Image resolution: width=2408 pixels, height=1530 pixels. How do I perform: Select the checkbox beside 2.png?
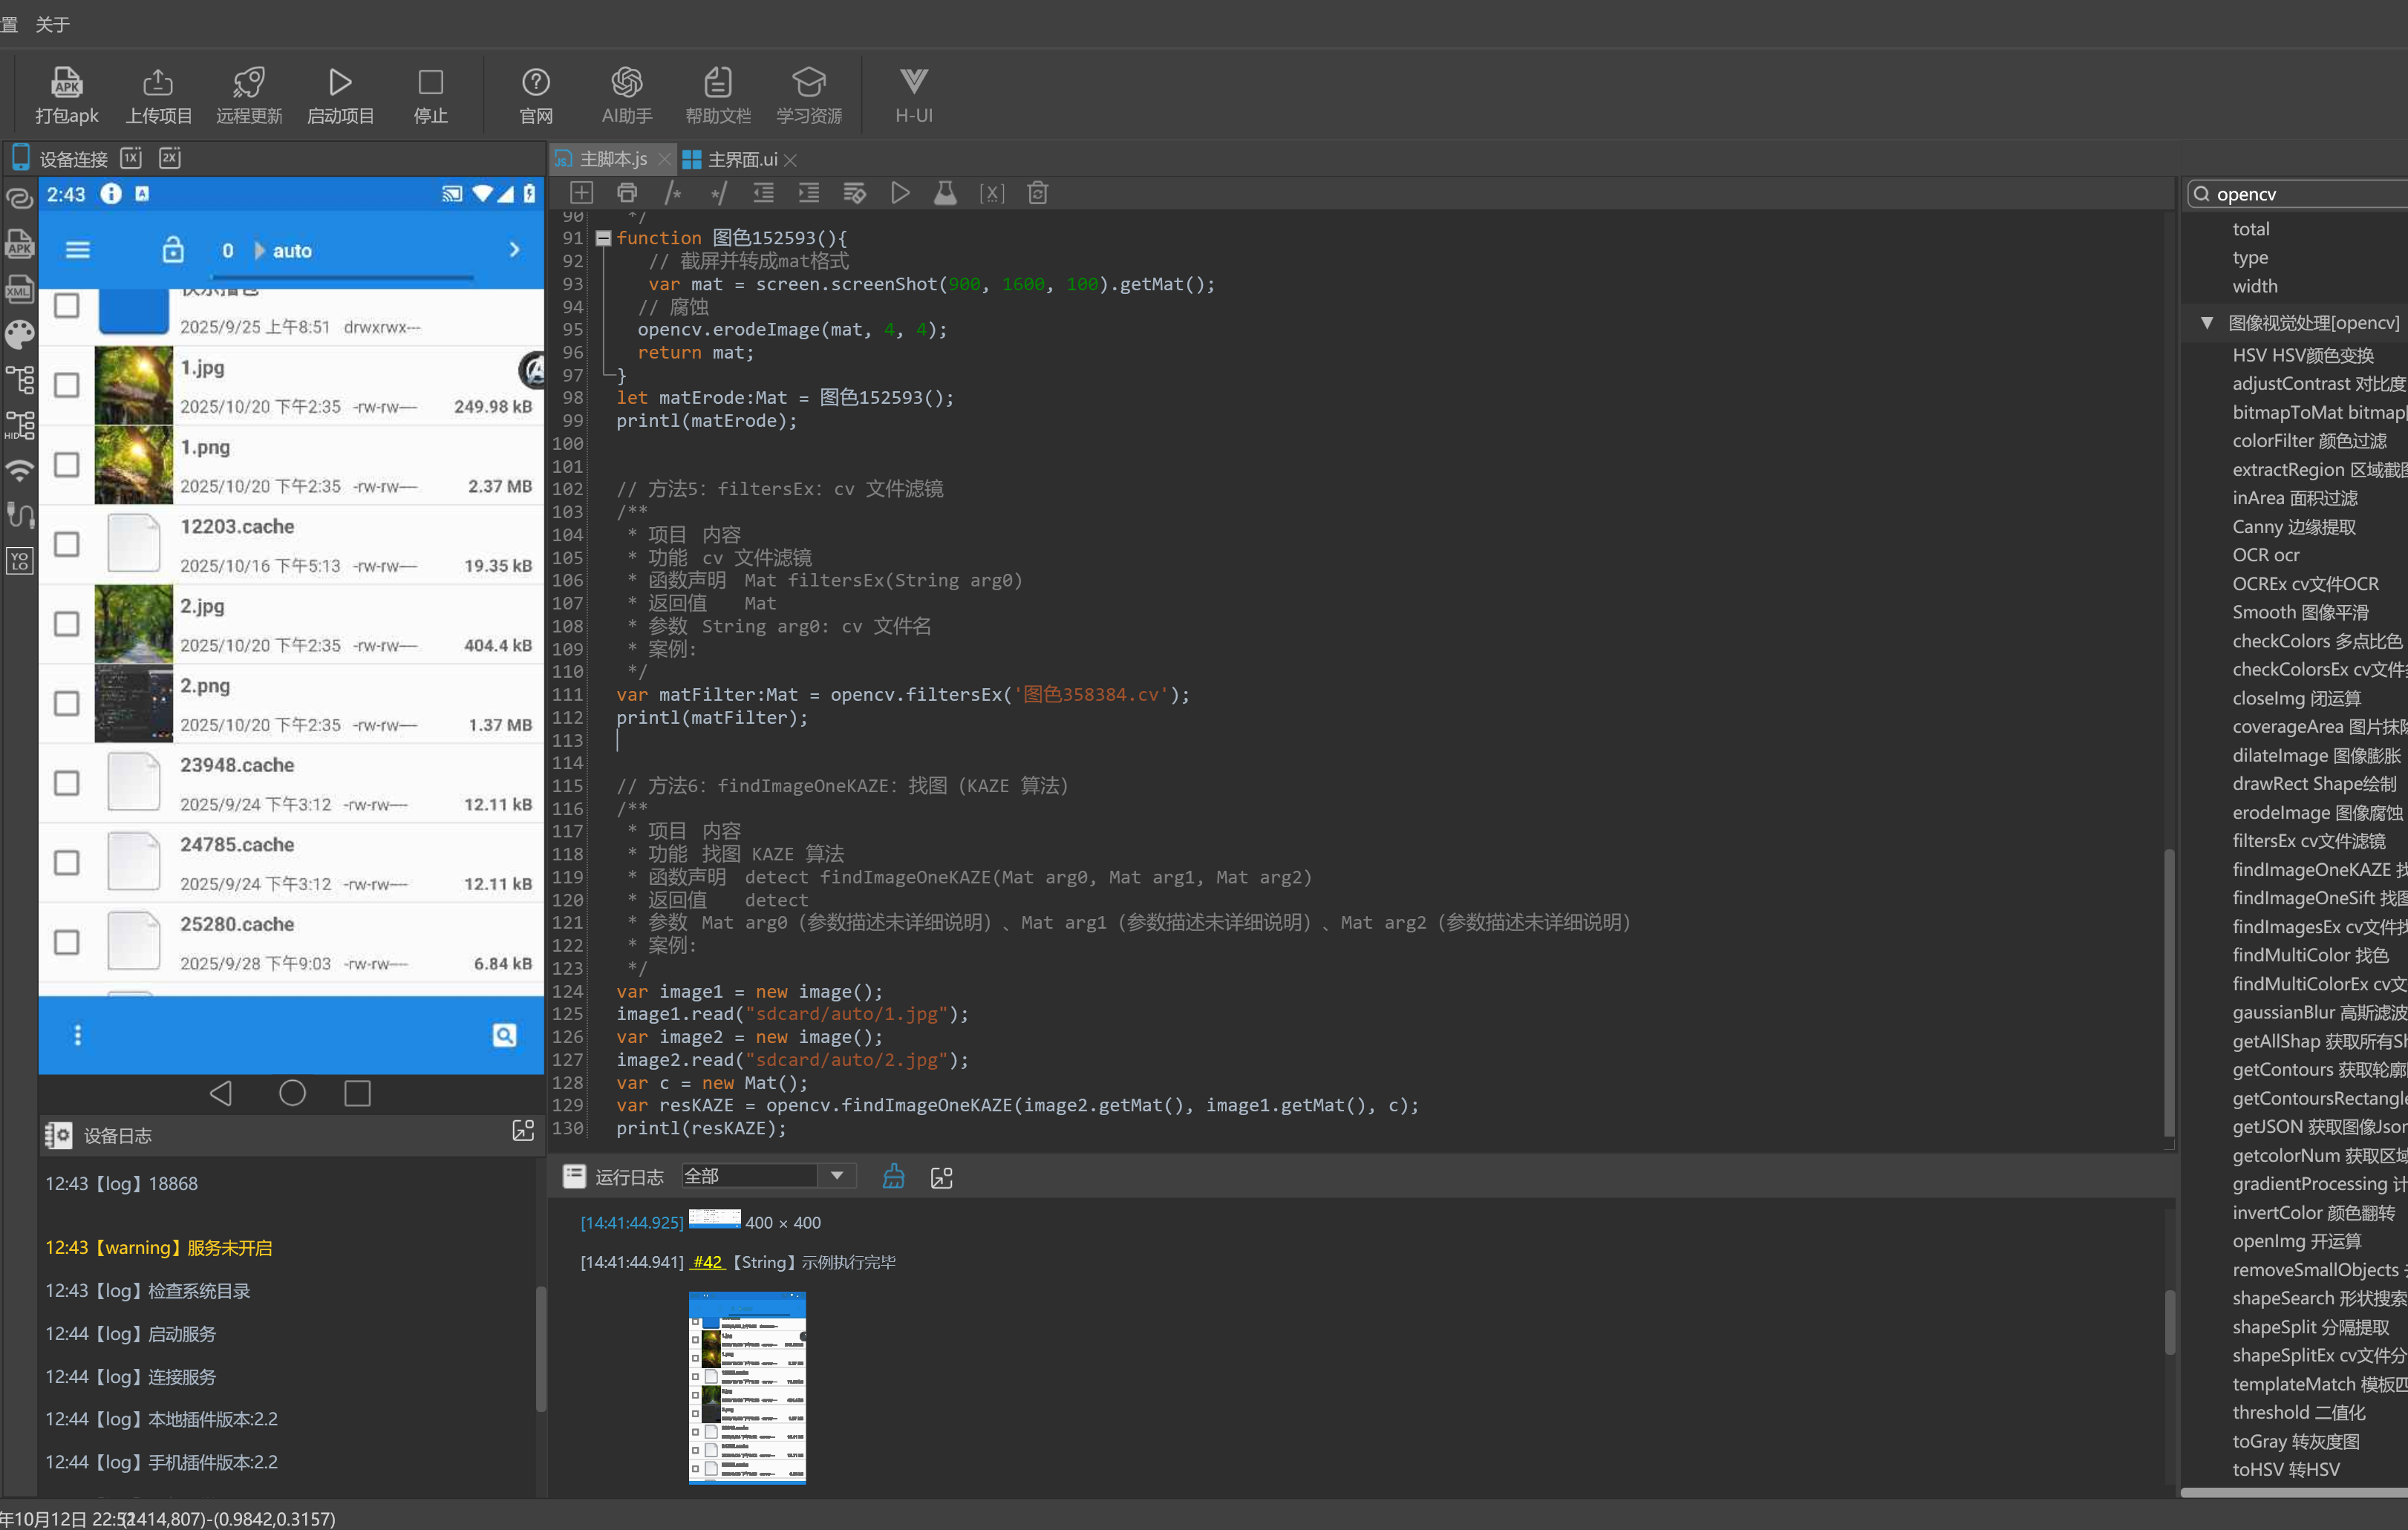(x=67, y=703)
